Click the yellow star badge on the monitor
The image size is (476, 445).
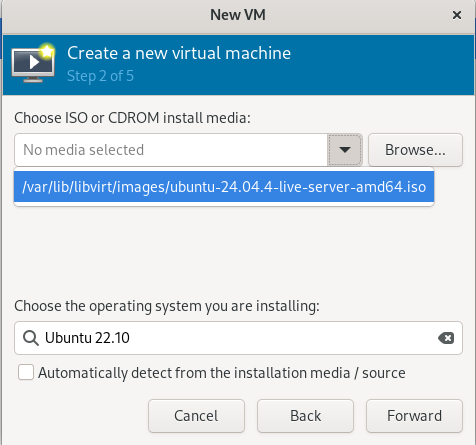click(x=47, y=51)
